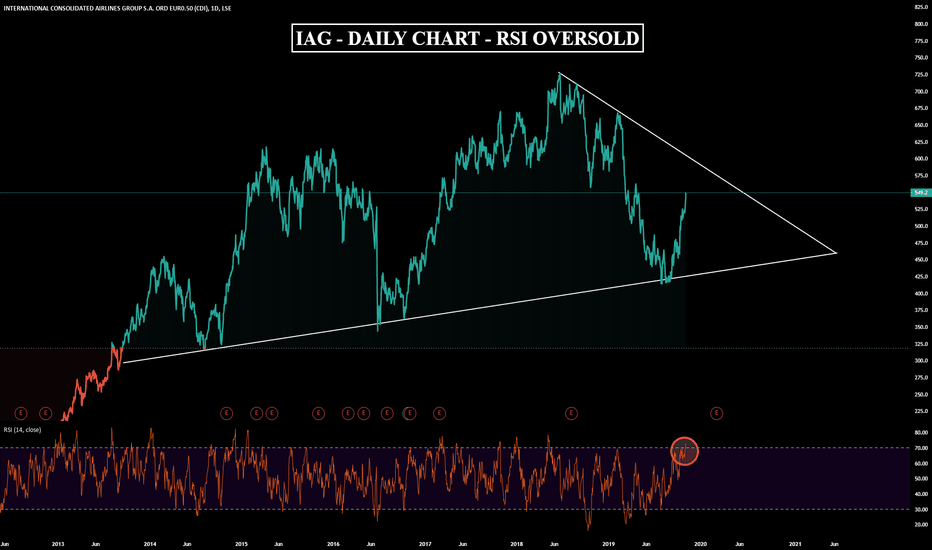Click the 2014 label on time axis
932x550 pixels.
pos(150,544)
